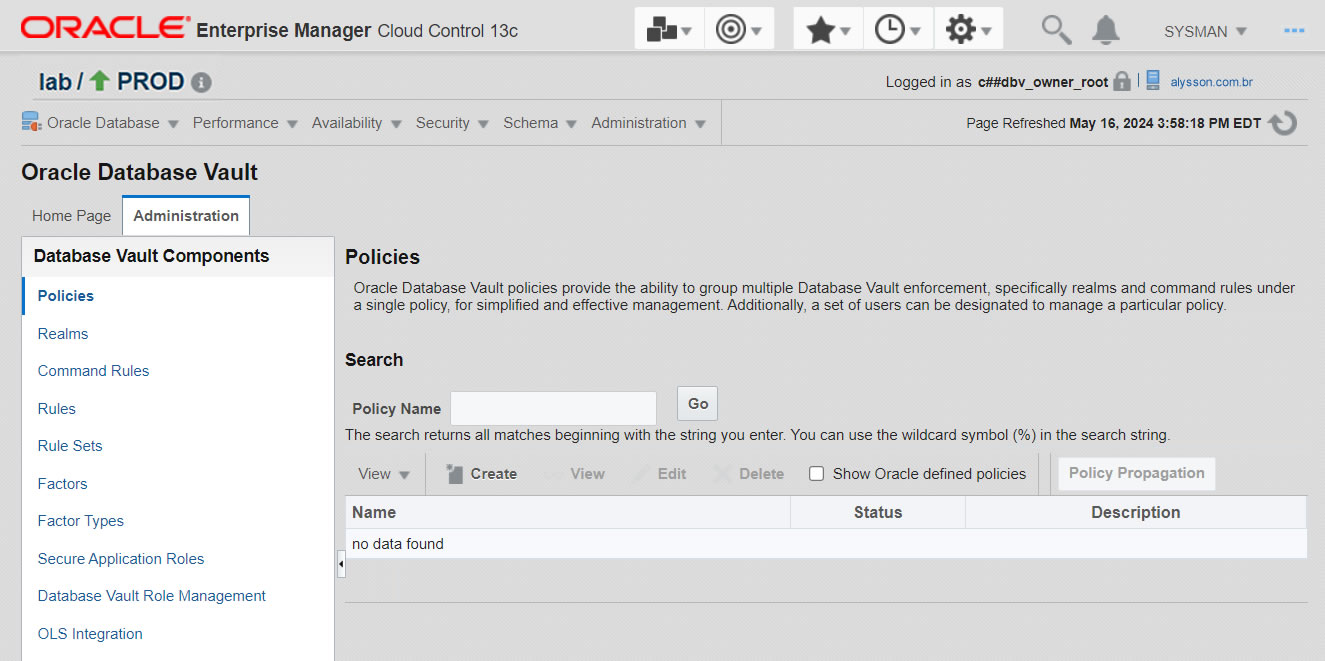Click the Oracle Database menu icon

click(31, 122)
